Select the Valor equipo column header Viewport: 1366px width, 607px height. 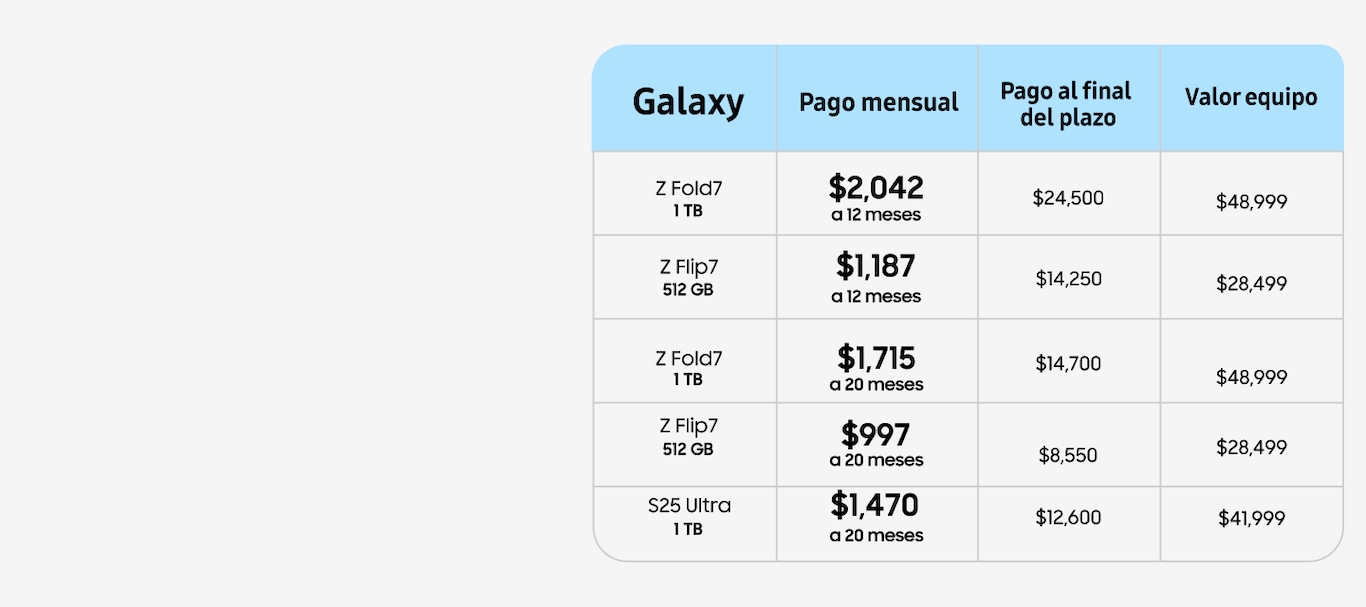[x=1251, y=97]
